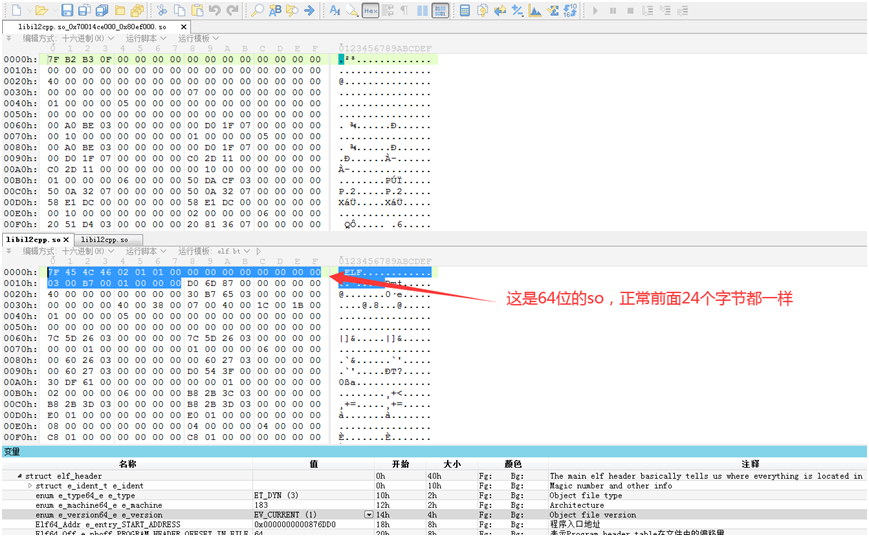Click 7F byte at upper pane offset 0000h
This screenshot has height=537, width=869.
[x=53, y=59]
